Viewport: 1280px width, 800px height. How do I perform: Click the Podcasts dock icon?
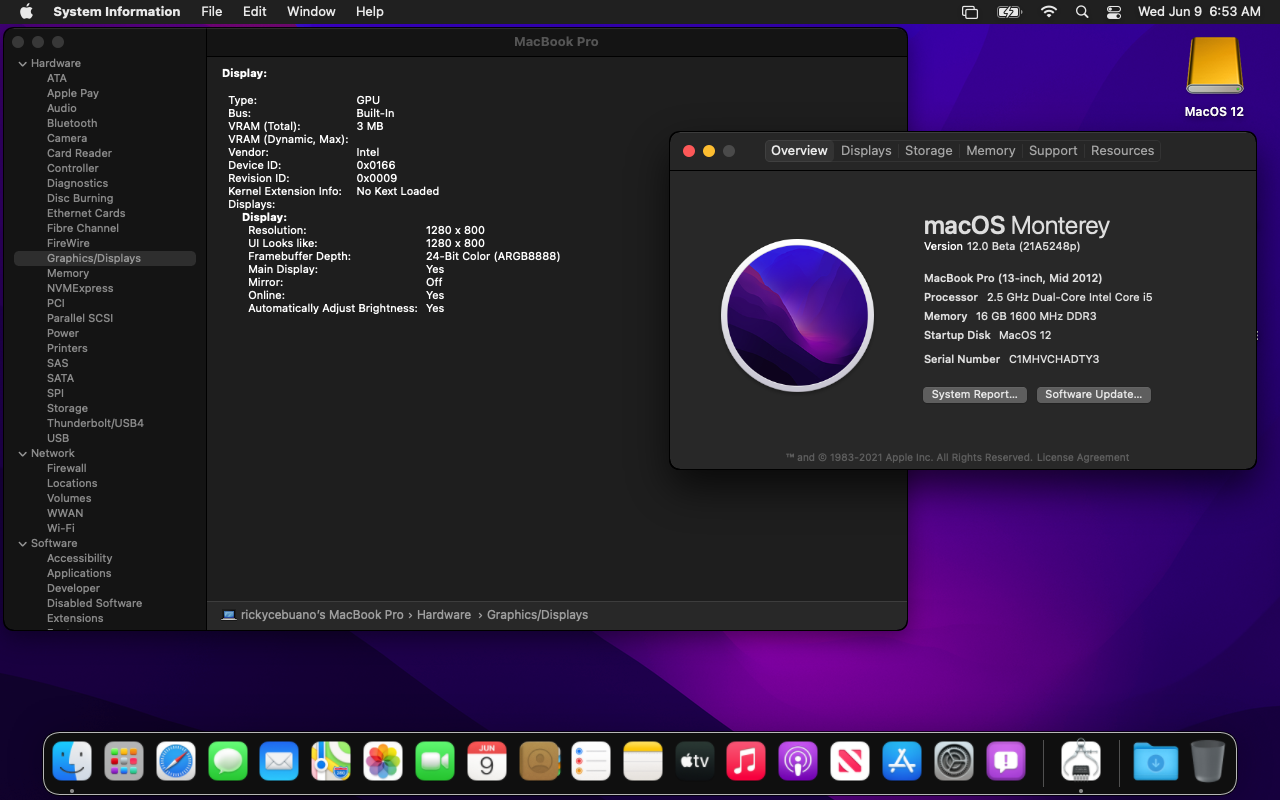798,762
